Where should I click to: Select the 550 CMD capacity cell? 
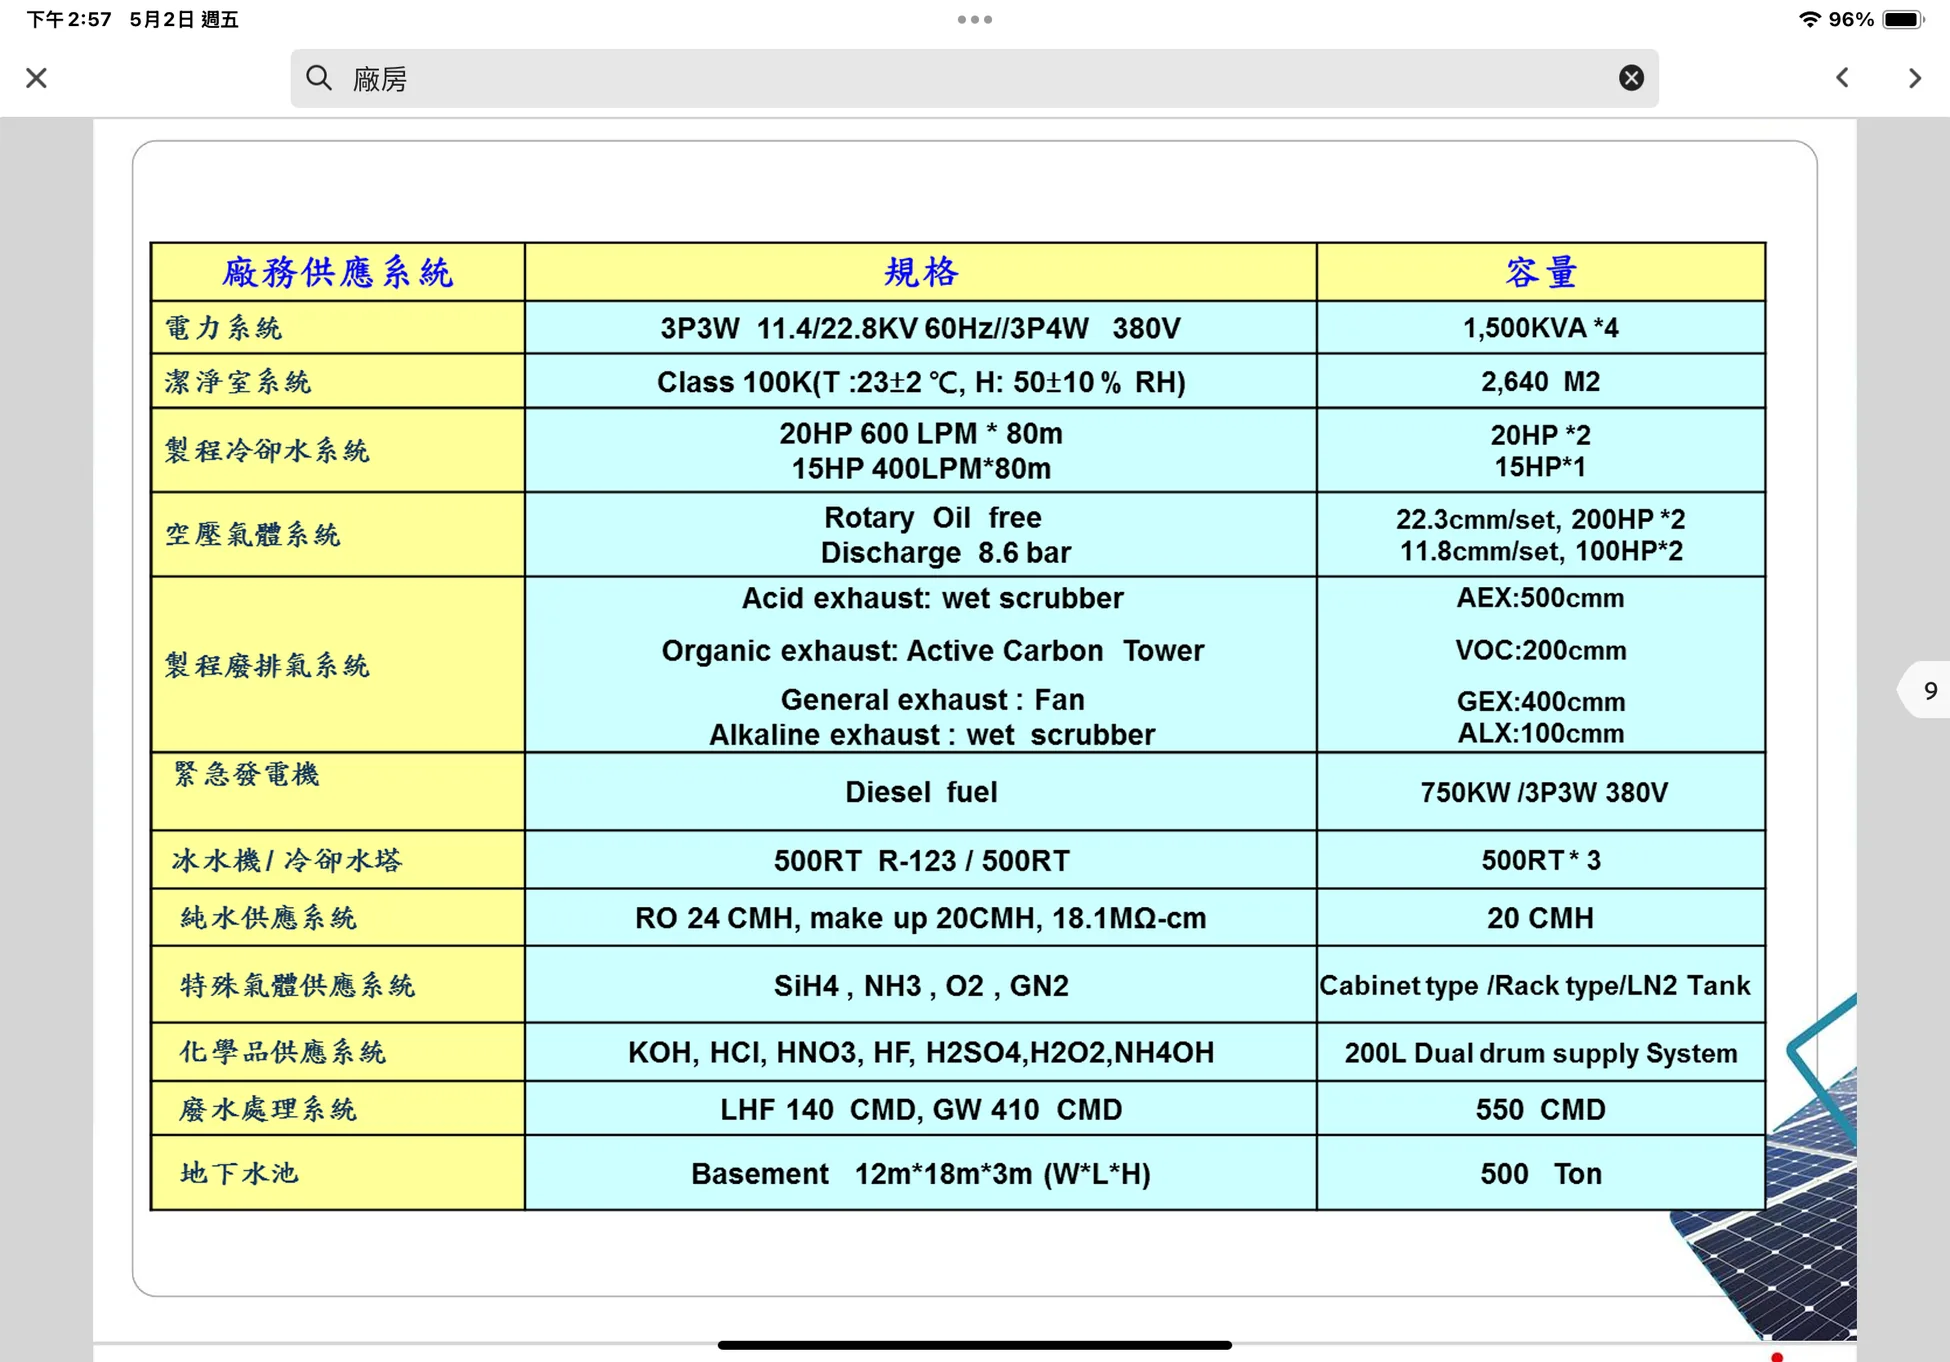tap(1541, 1109)
